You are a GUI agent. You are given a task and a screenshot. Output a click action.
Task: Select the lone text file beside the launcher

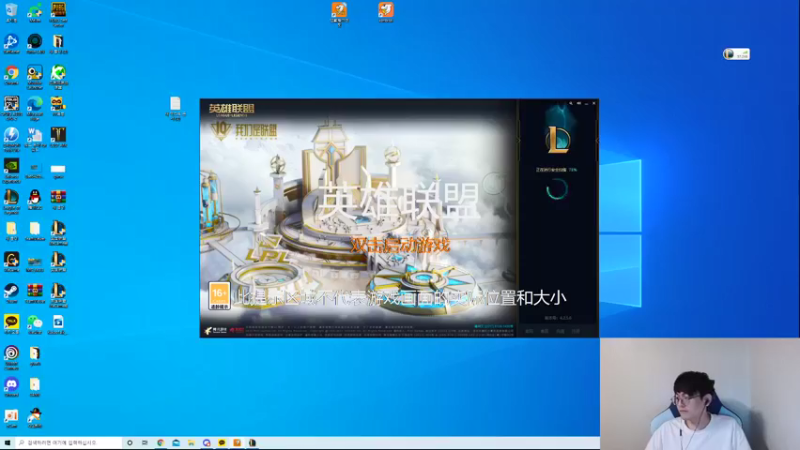click(175, 106)
